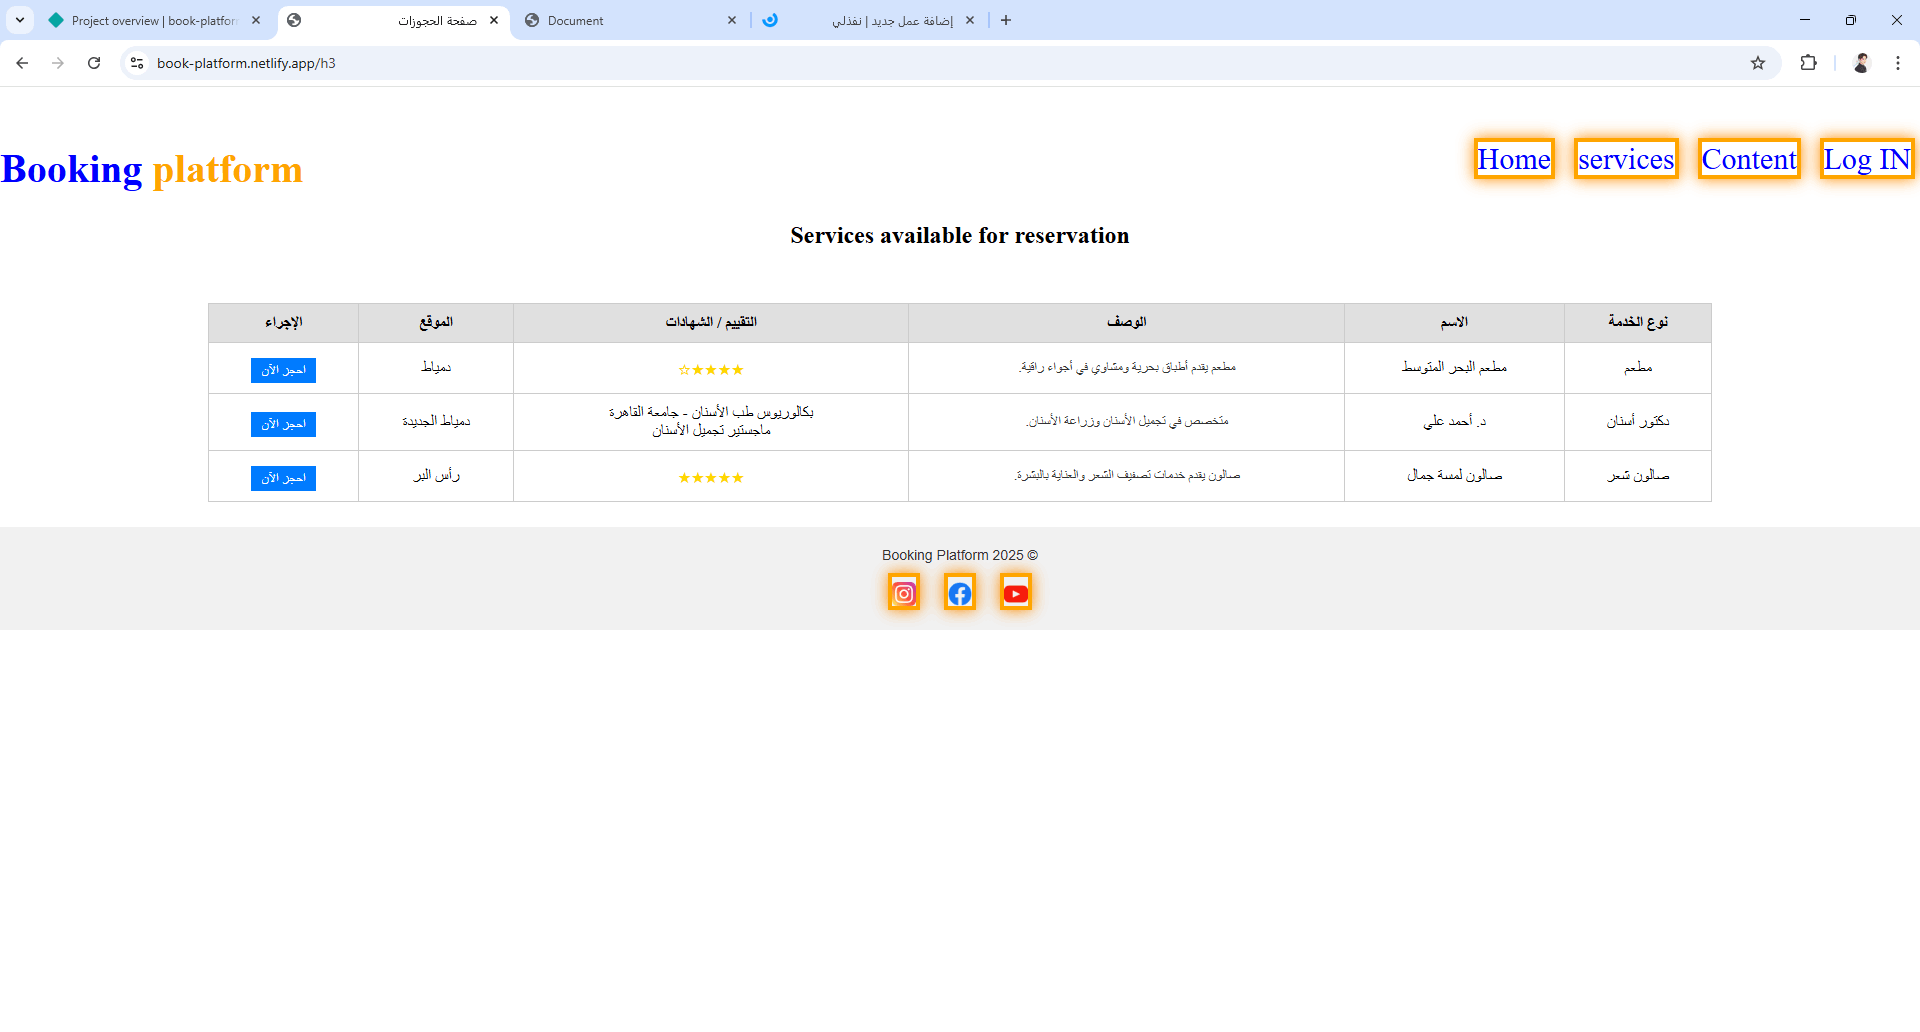Open Chrome's three-dot menu
Image resolution: width=1920 pixels, height=1032 pixels.
coord(1898,63)
